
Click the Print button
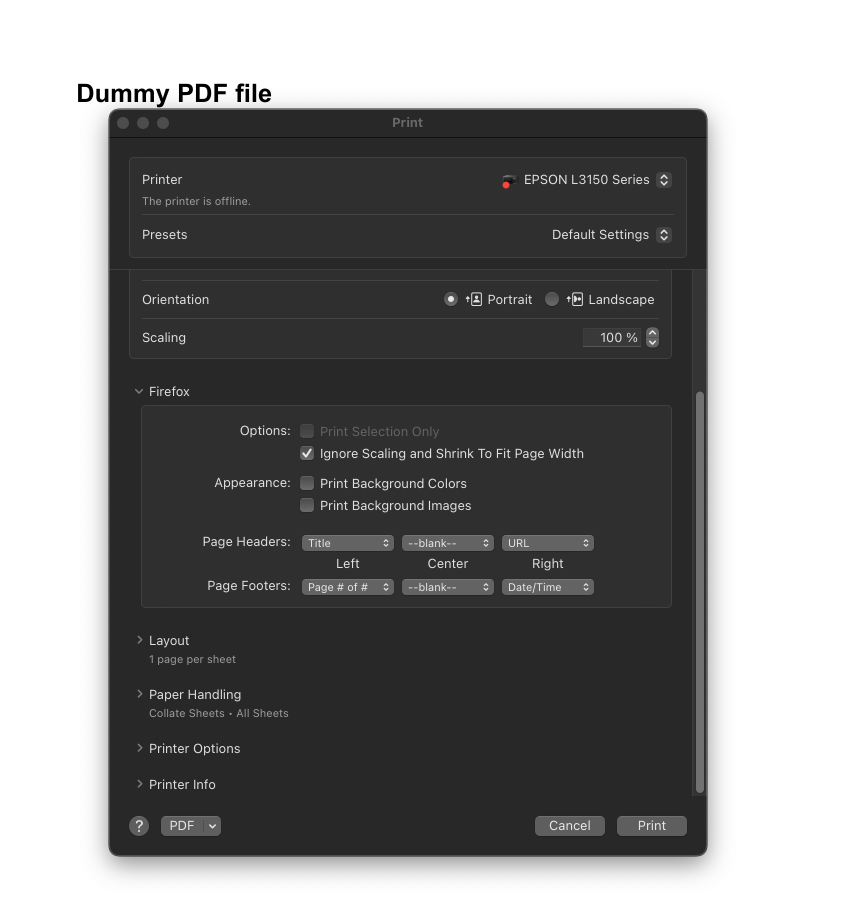pyautogui.click(x=651, y=825)
